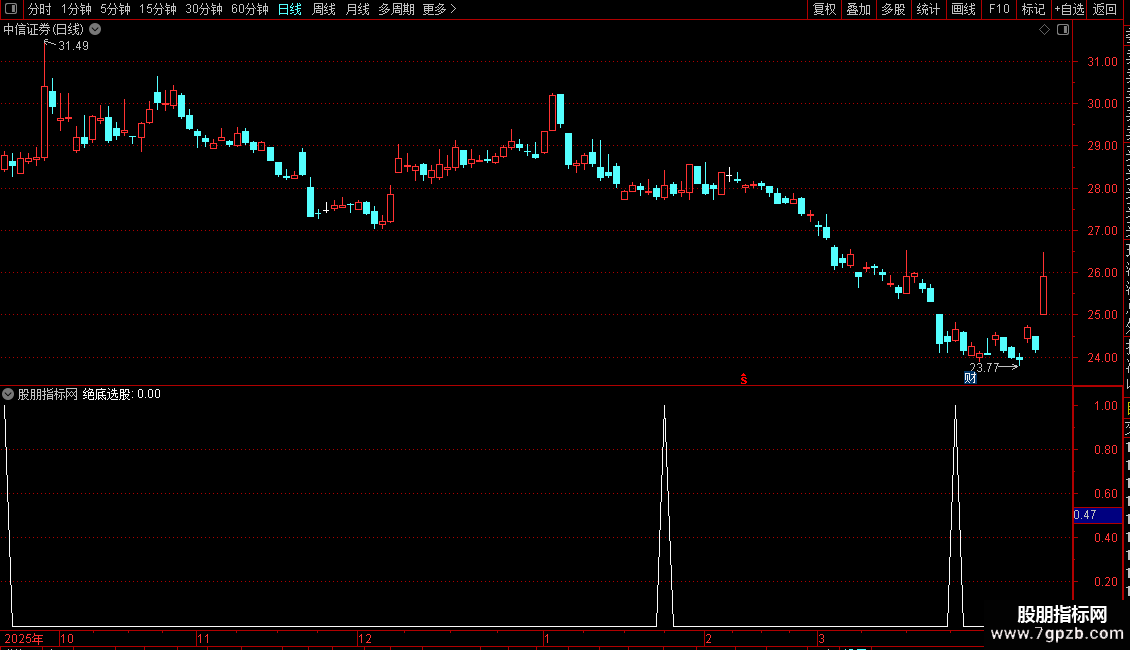Open 多周期 multi-period view
This screenshot has width=1130, height=650.
pos(396,9)
